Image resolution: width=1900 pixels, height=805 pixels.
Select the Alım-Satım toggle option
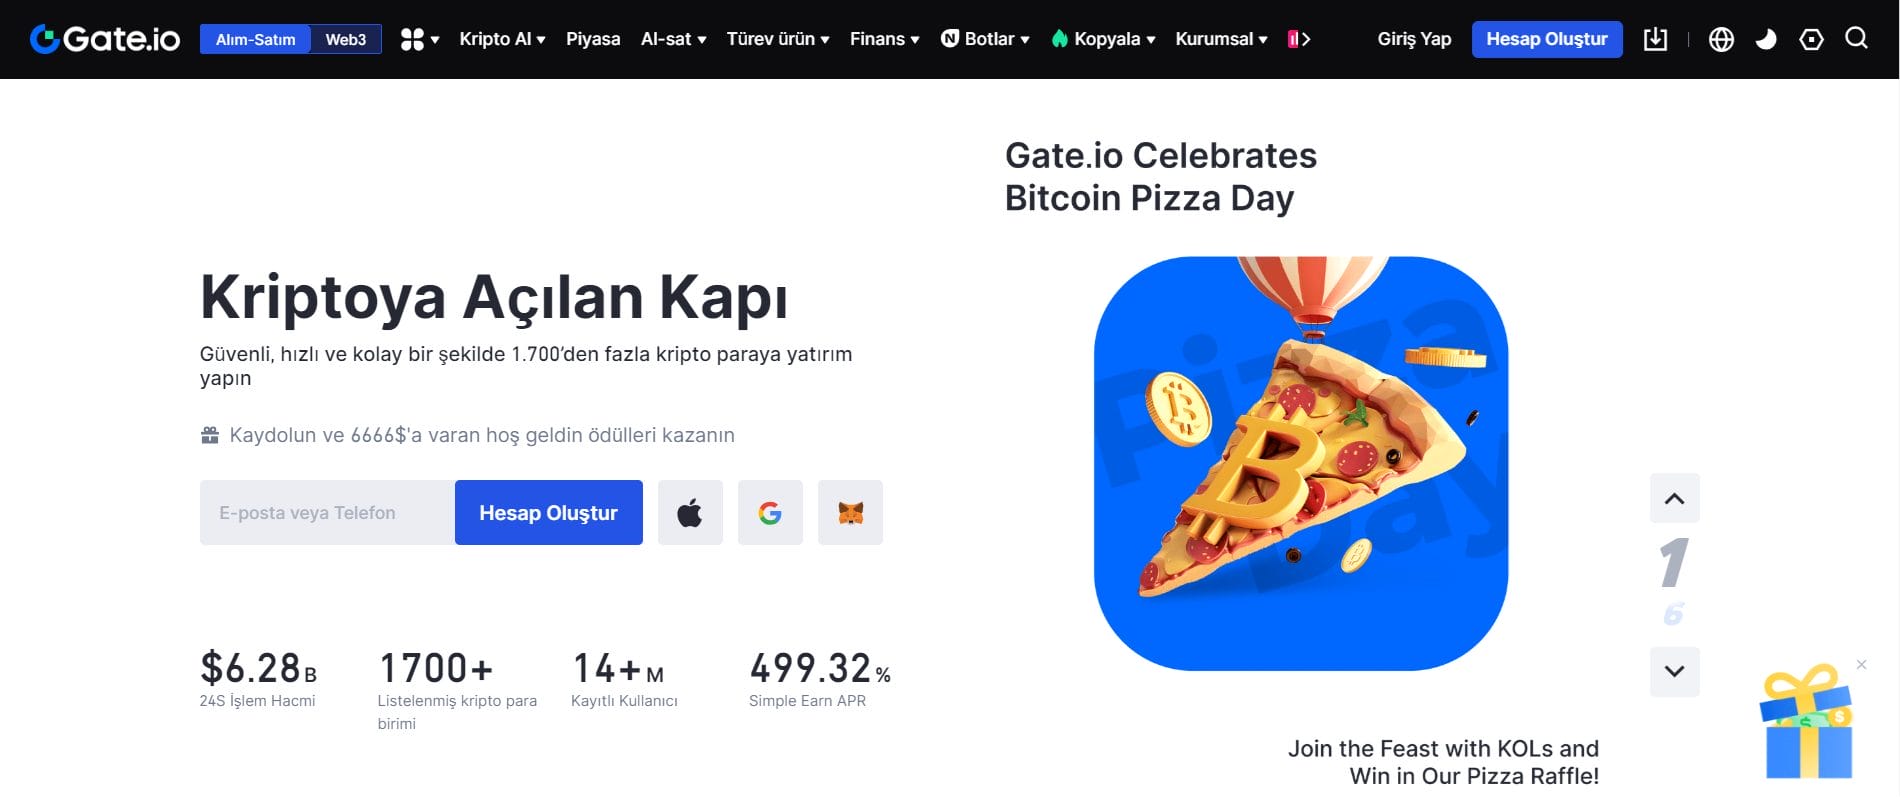pos(254,39)
